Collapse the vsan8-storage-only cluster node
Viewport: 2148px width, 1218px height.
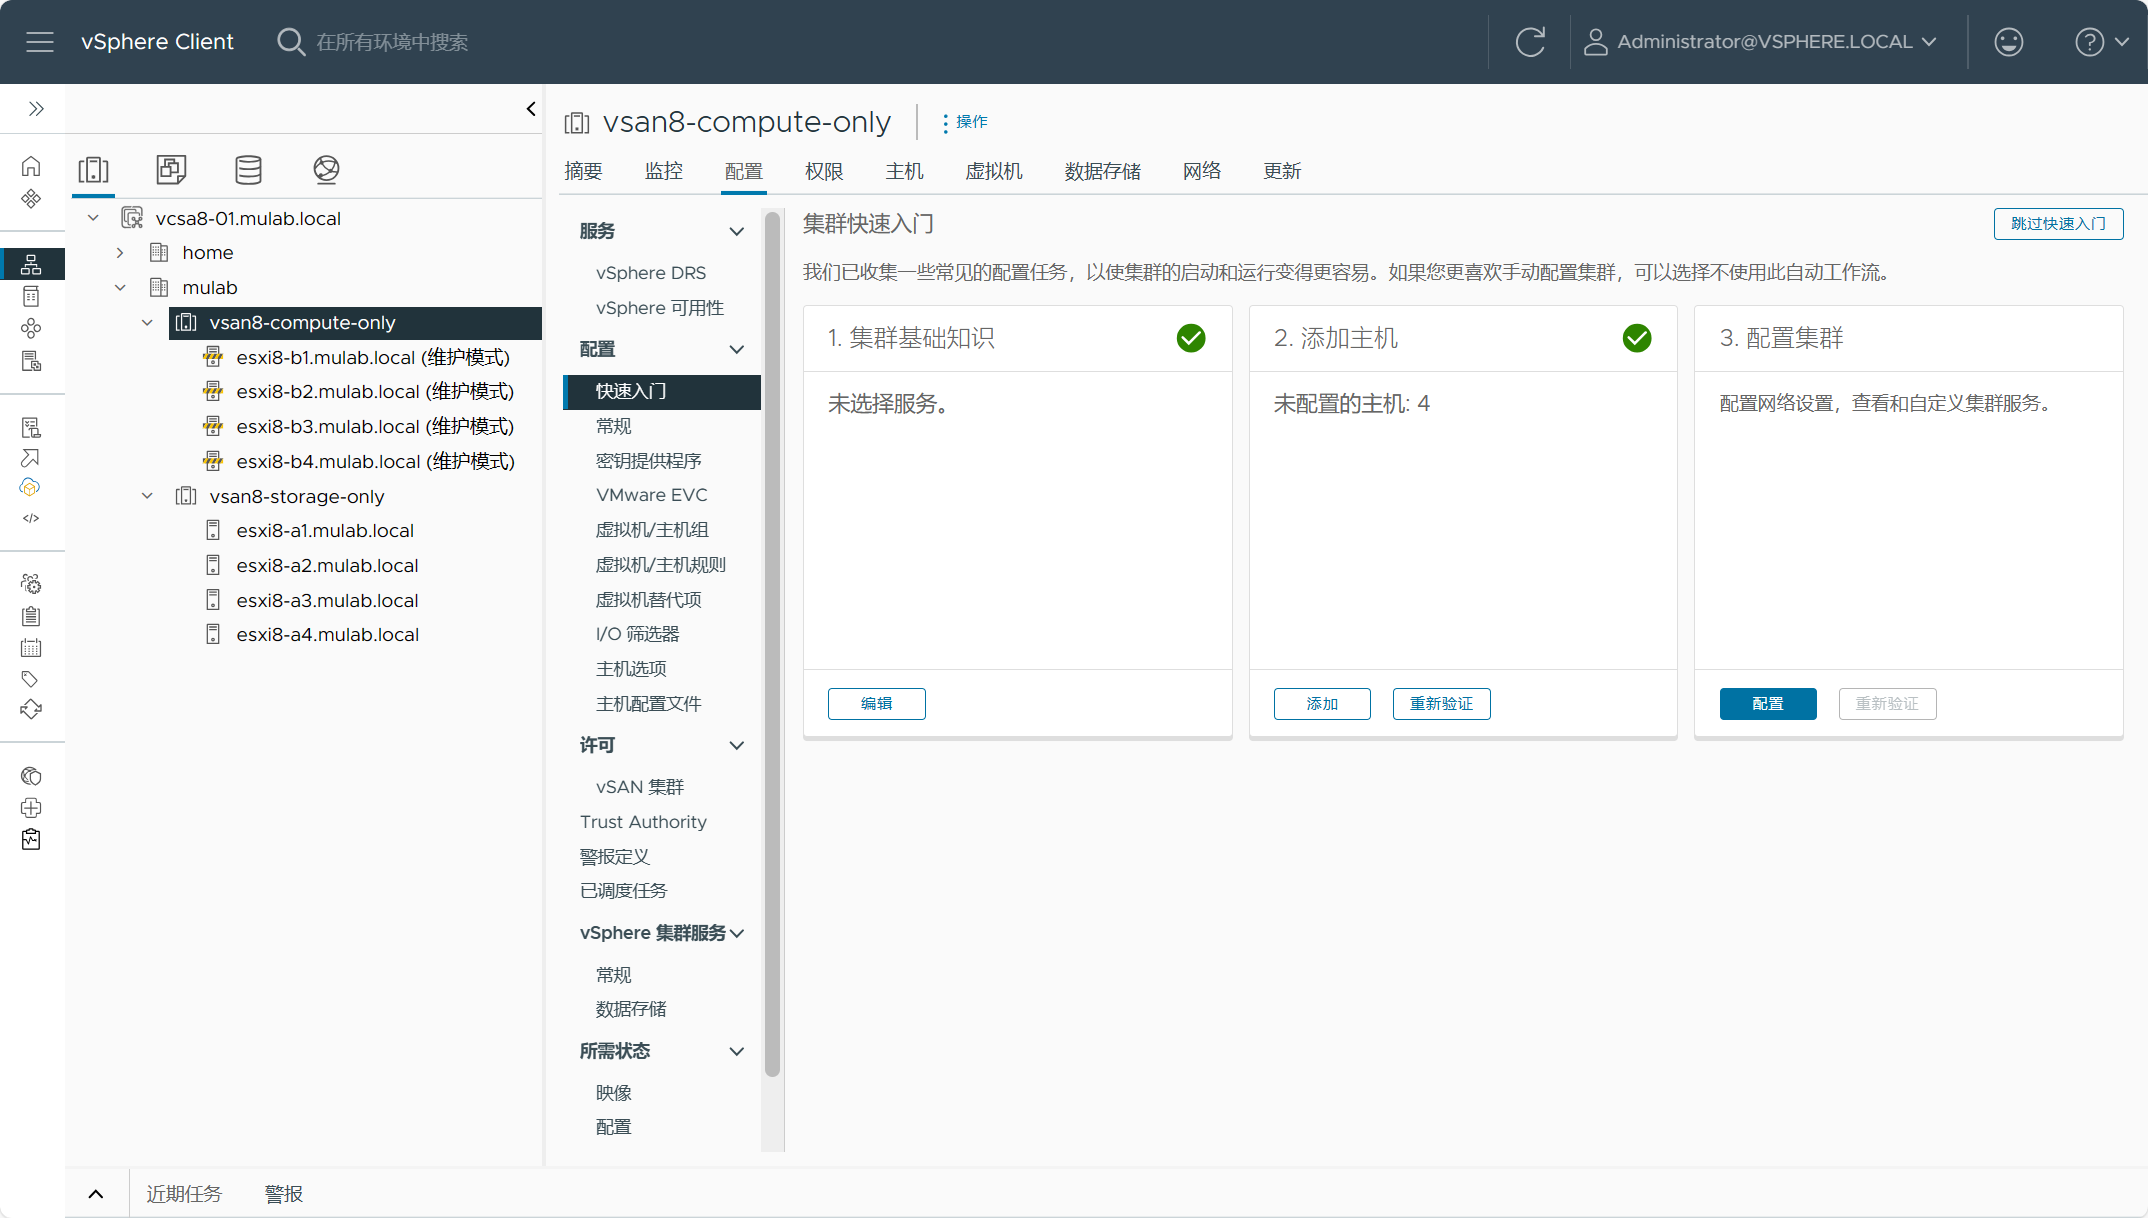[x=147, y=496]
